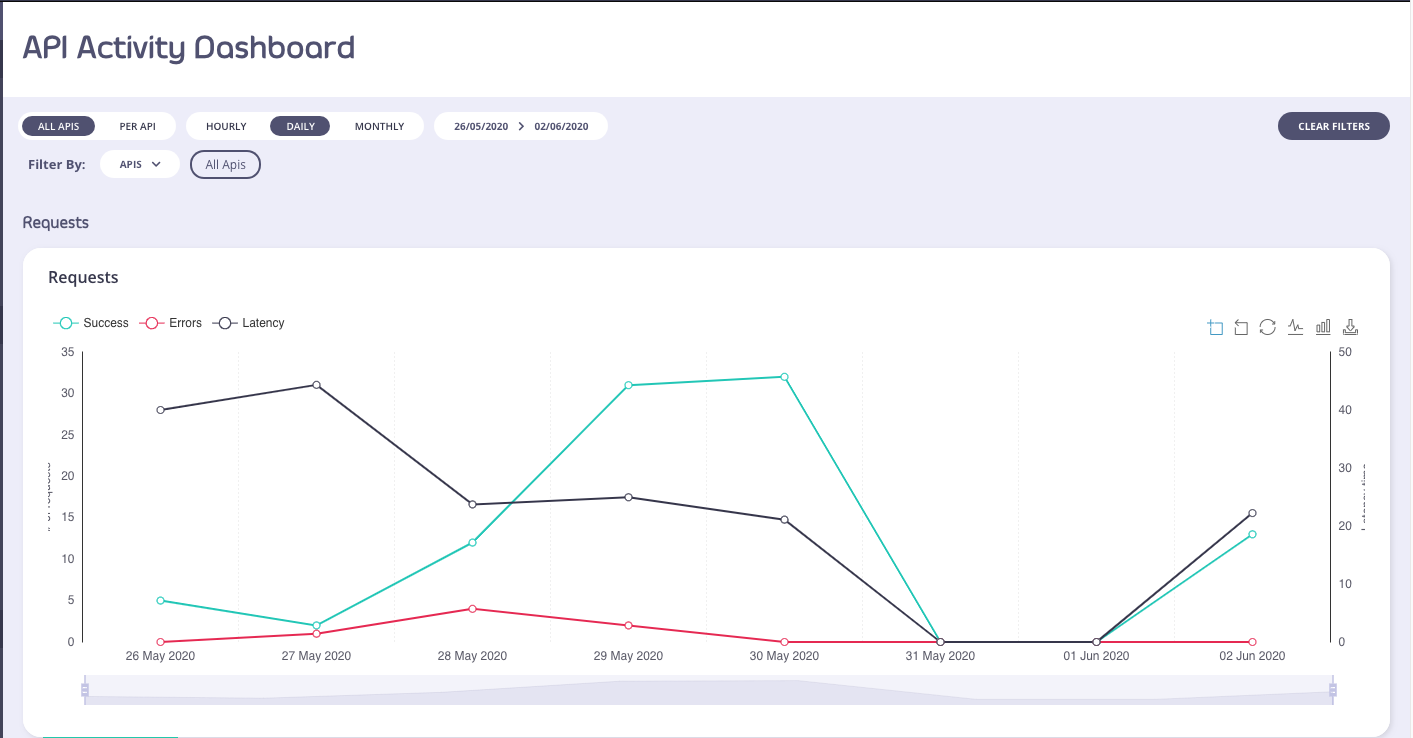Click the restore/refresh chart icon
This screenshot has height=738, width=1413.
point(1268,327)
